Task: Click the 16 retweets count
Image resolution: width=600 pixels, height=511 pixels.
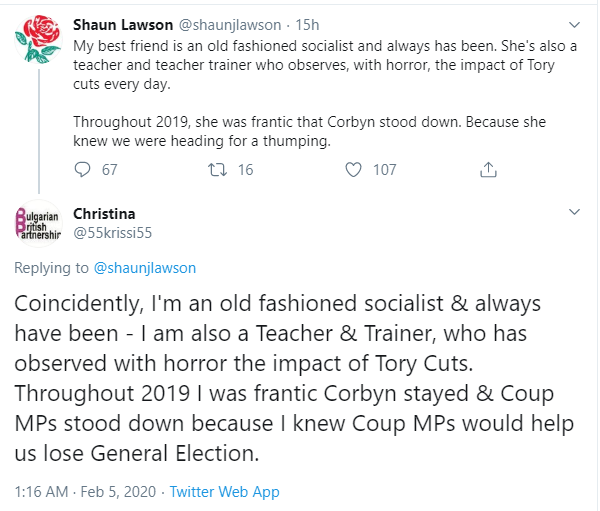Action: coord(245,170)
